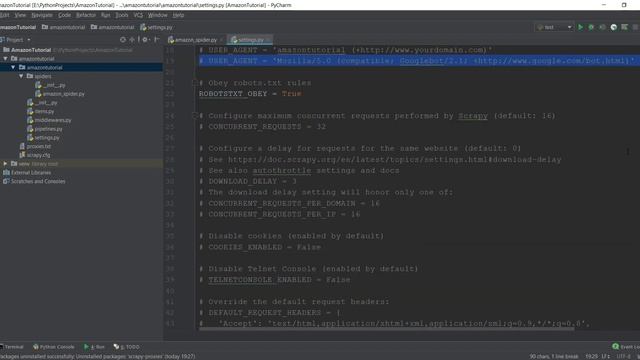
Task: Open the Navigate menu
Action: coord(42,15)
